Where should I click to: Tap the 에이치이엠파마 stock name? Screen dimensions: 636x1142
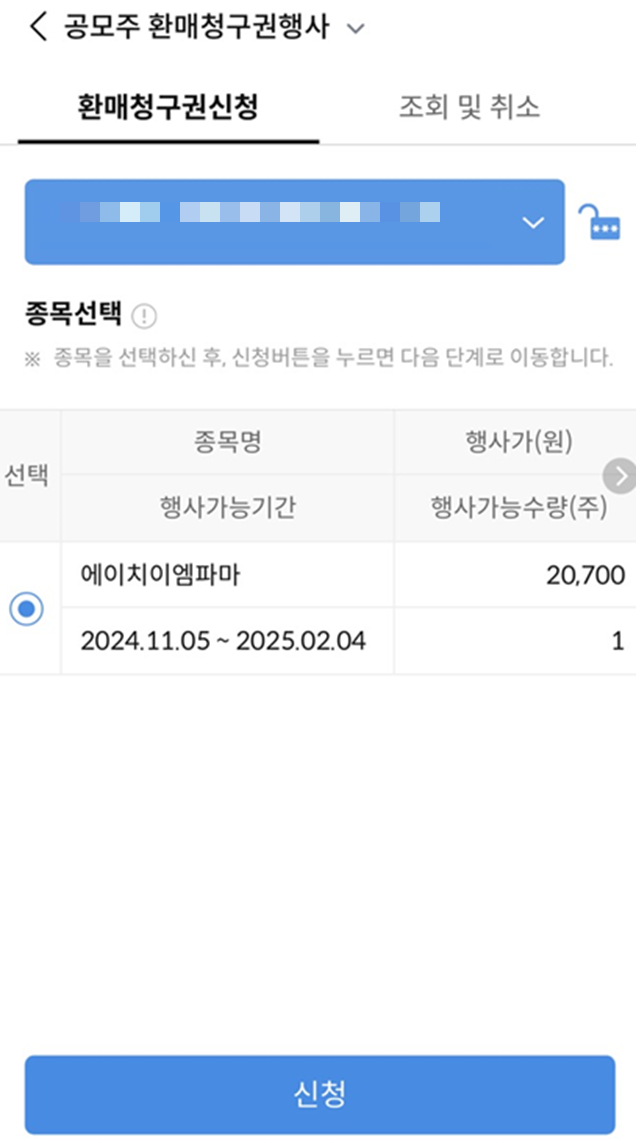[160, 575]
